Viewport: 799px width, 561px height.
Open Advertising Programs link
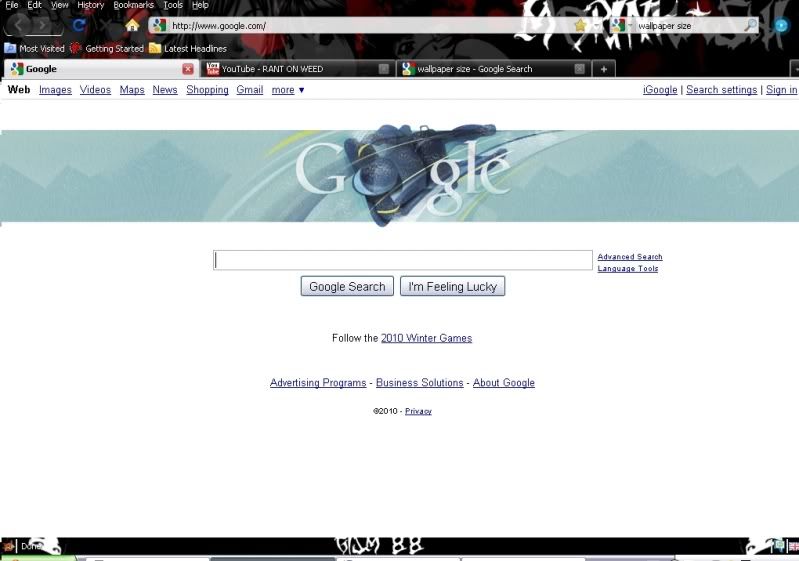tap(318, 383)
